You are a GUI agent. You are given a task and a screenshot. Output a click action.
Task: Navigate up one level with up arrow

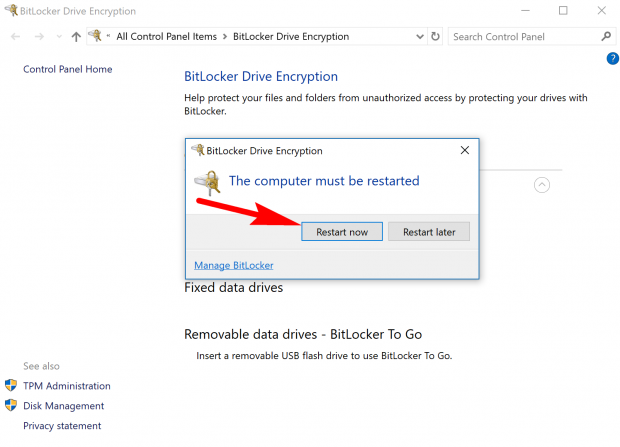pyautogui.click(x=76, y=36)
